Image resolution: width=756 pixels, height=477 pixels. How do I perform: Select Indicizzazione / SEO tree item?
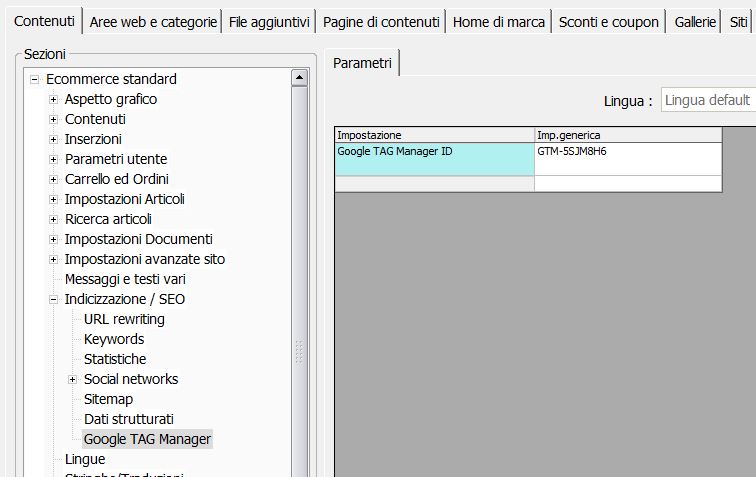(124, 300)
